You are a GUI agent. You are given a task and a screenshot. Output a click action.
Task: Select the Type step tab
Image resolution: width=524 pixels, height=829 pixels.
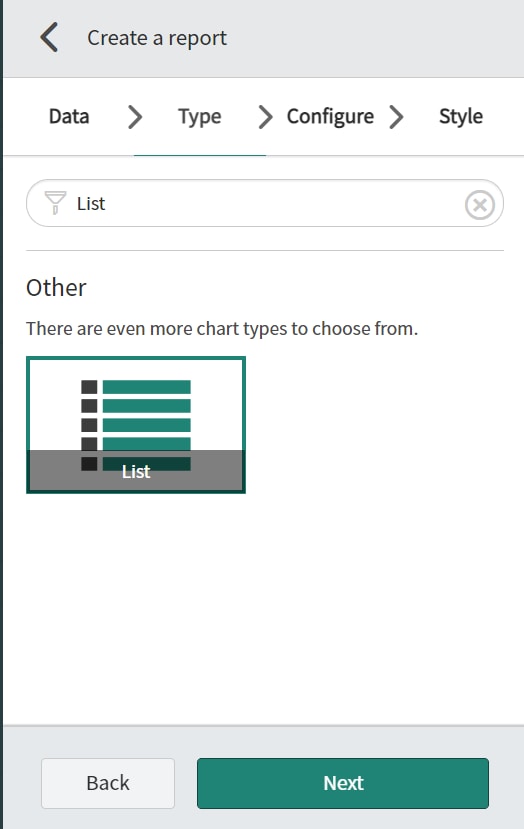[x=199, y=116]
